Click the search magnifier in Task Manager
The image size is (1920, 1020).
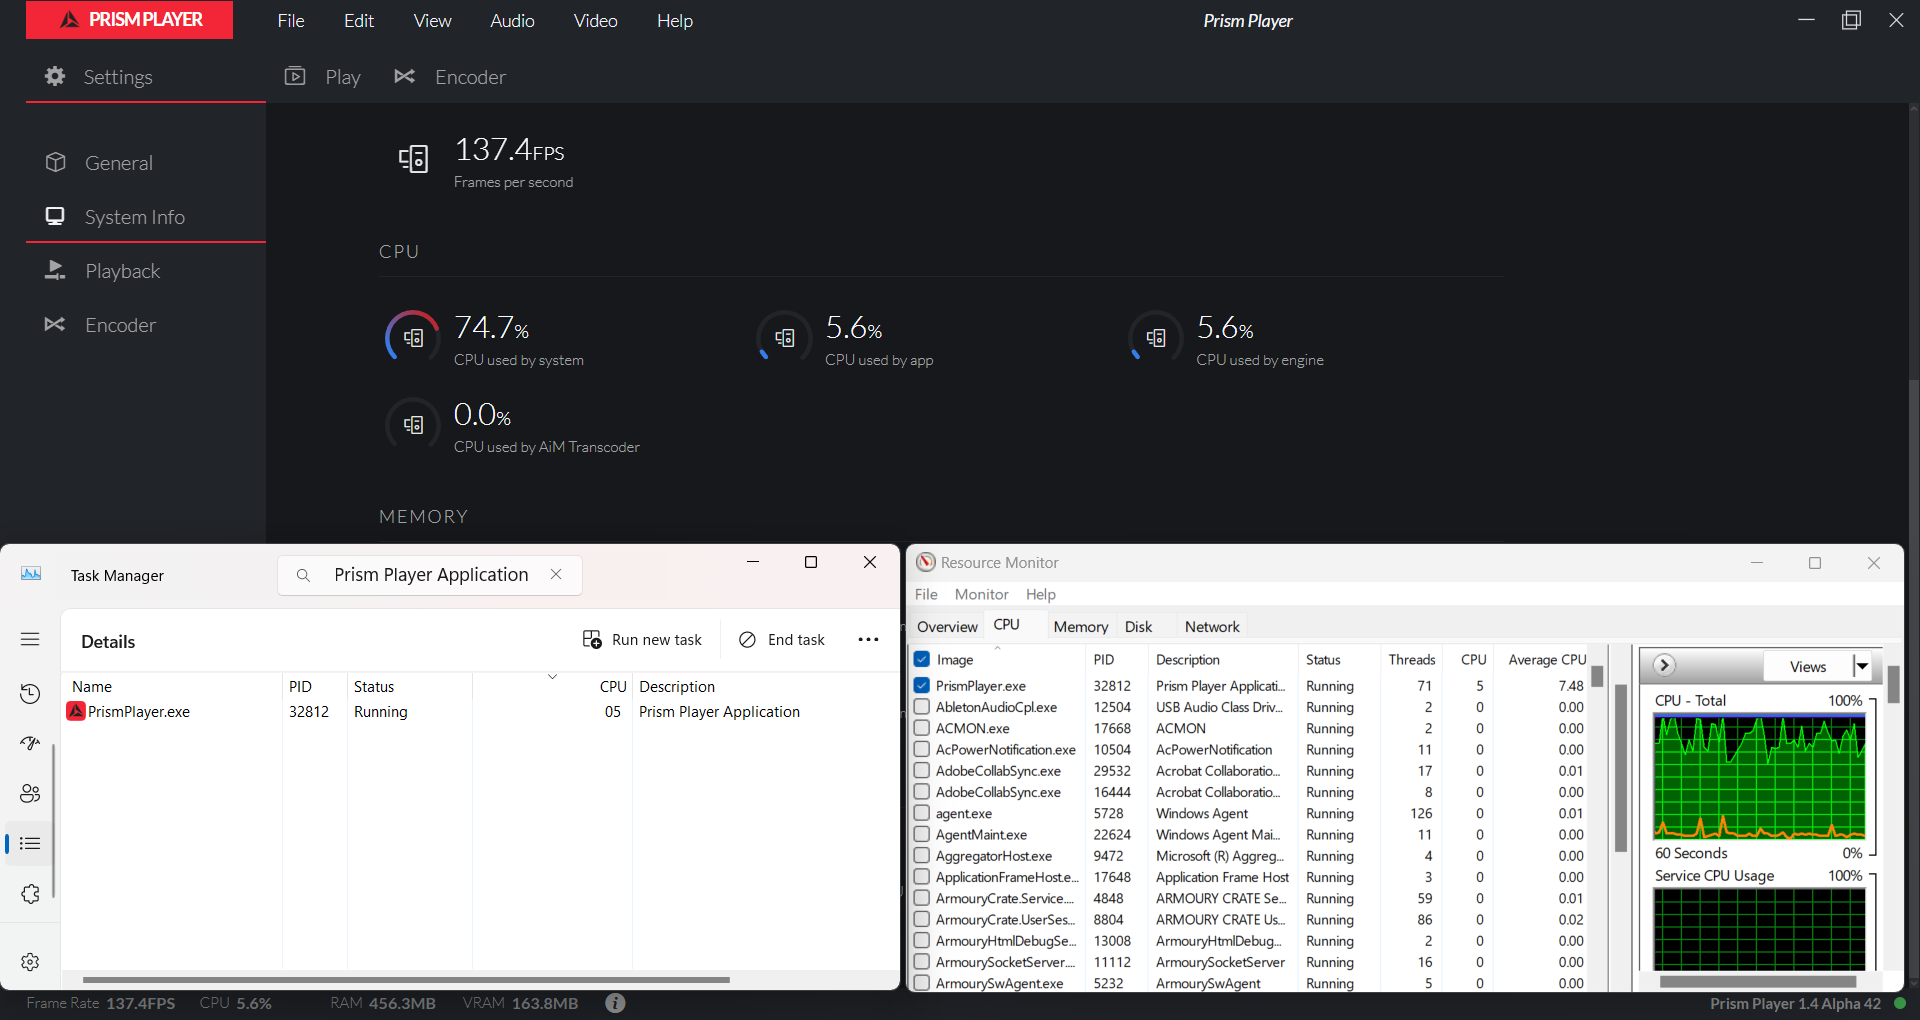coord(303,575)
